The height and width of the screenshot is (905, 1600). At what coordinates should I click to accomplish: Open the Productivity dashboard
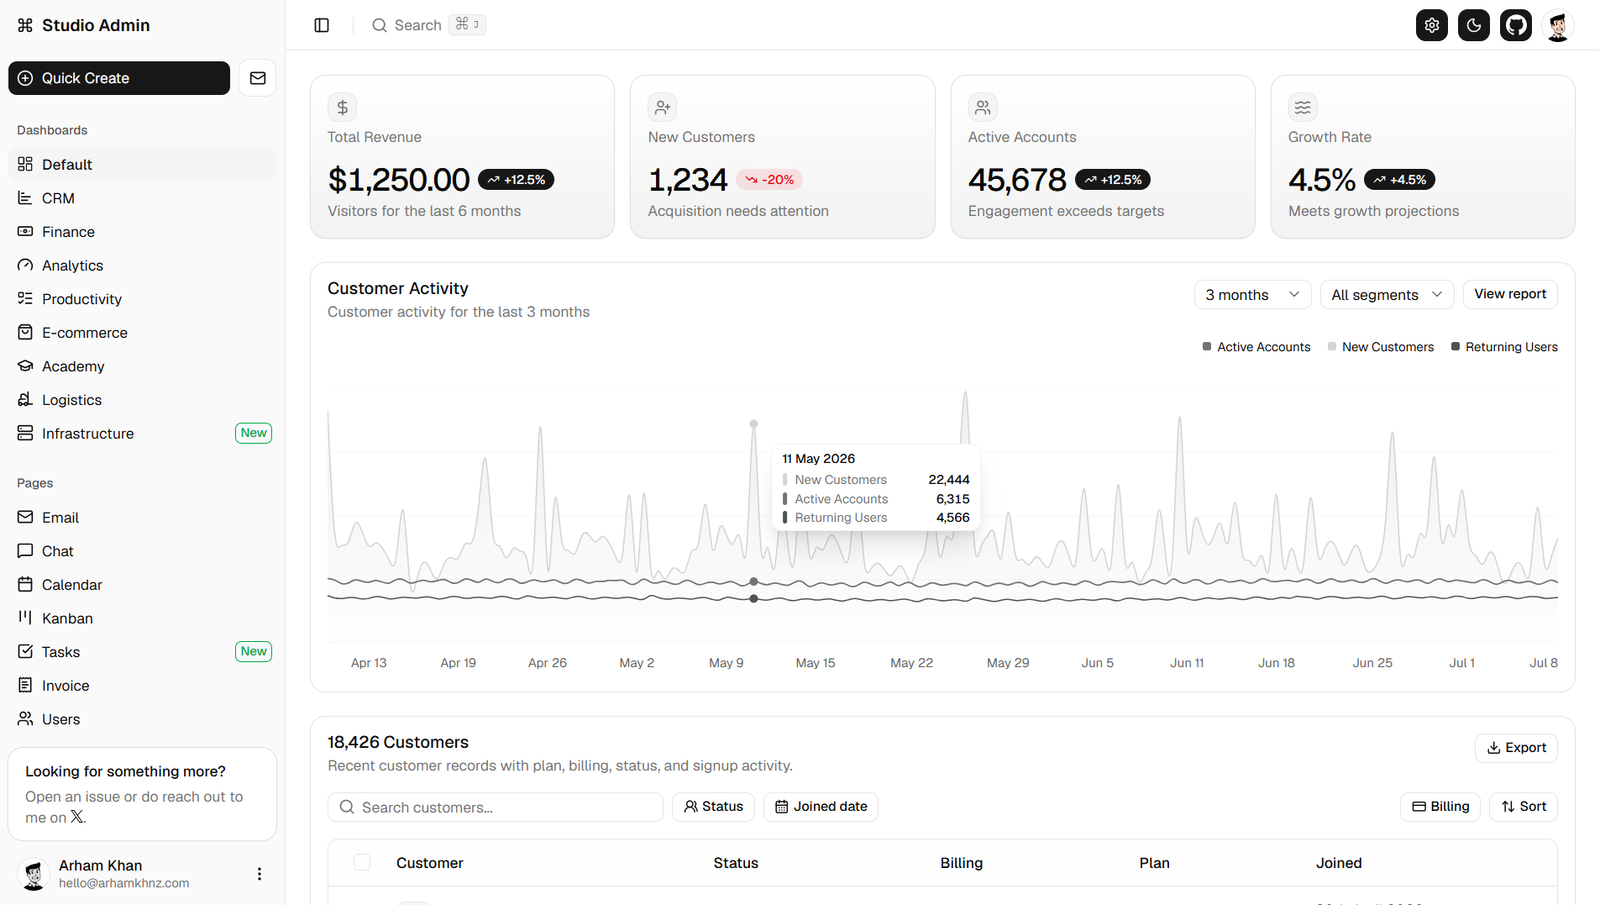[142, 299]
